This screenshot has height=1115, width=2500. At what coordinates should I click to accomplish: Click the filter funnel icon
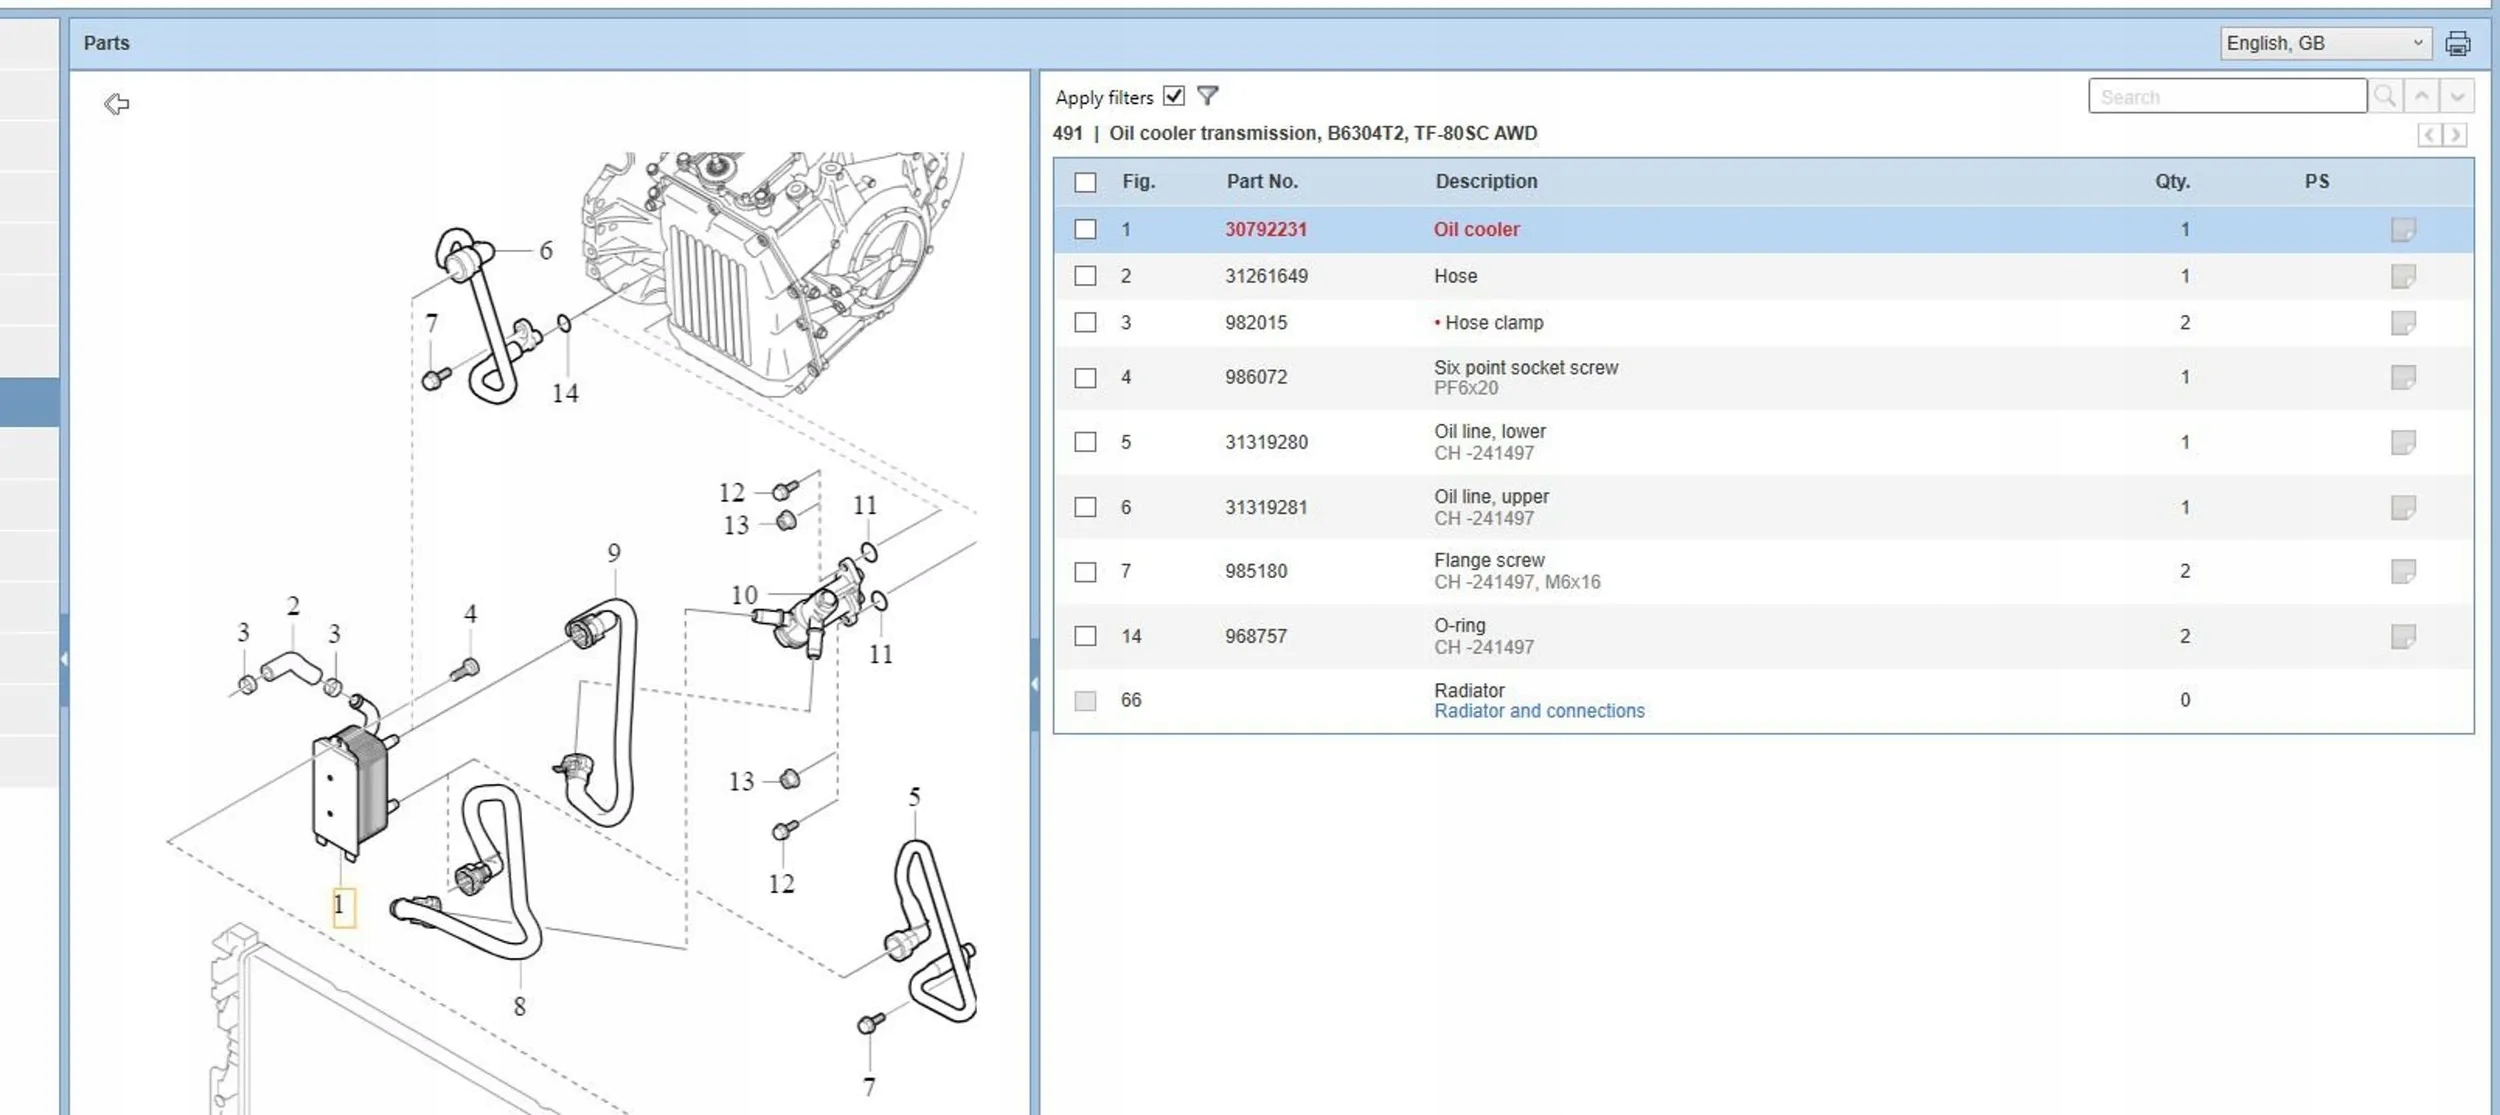(x=1207, y=96)
